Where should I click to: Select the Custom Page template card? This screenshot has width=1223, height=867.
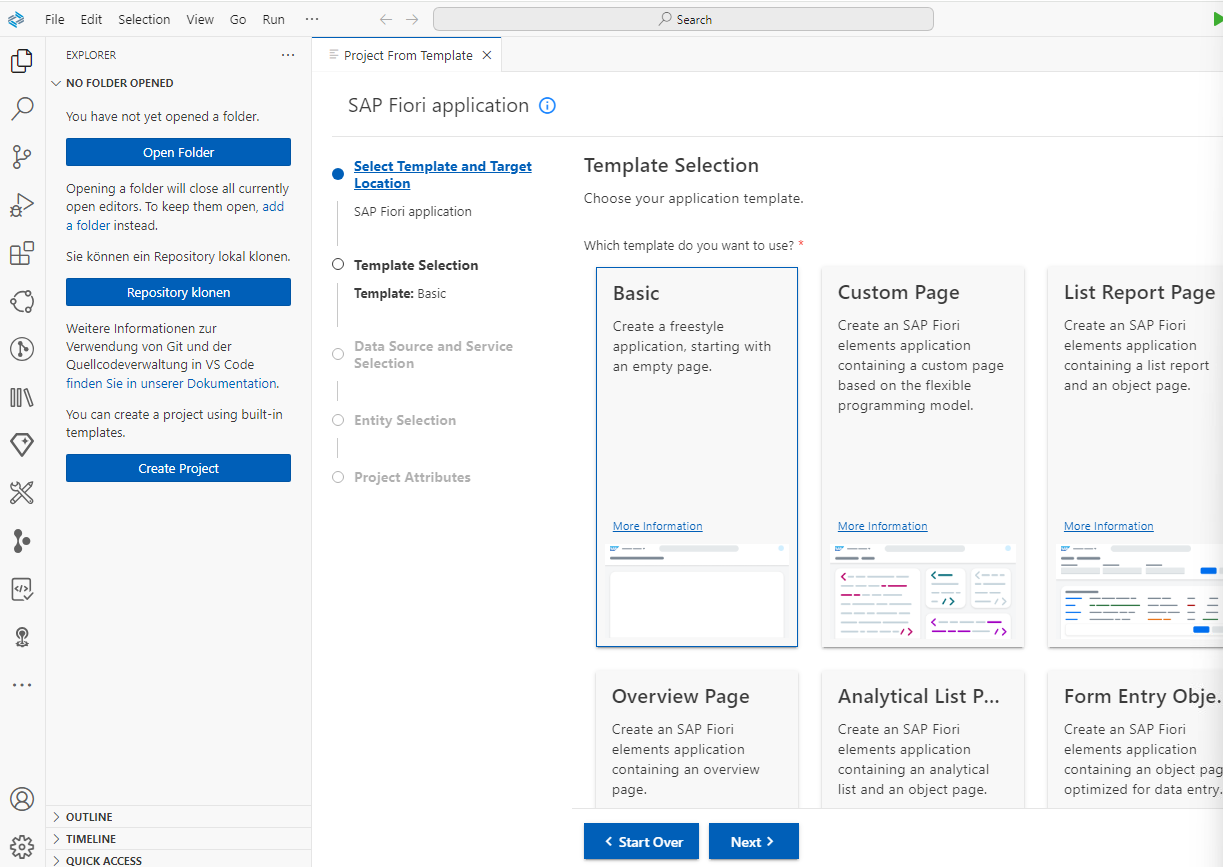coord(923,457)
